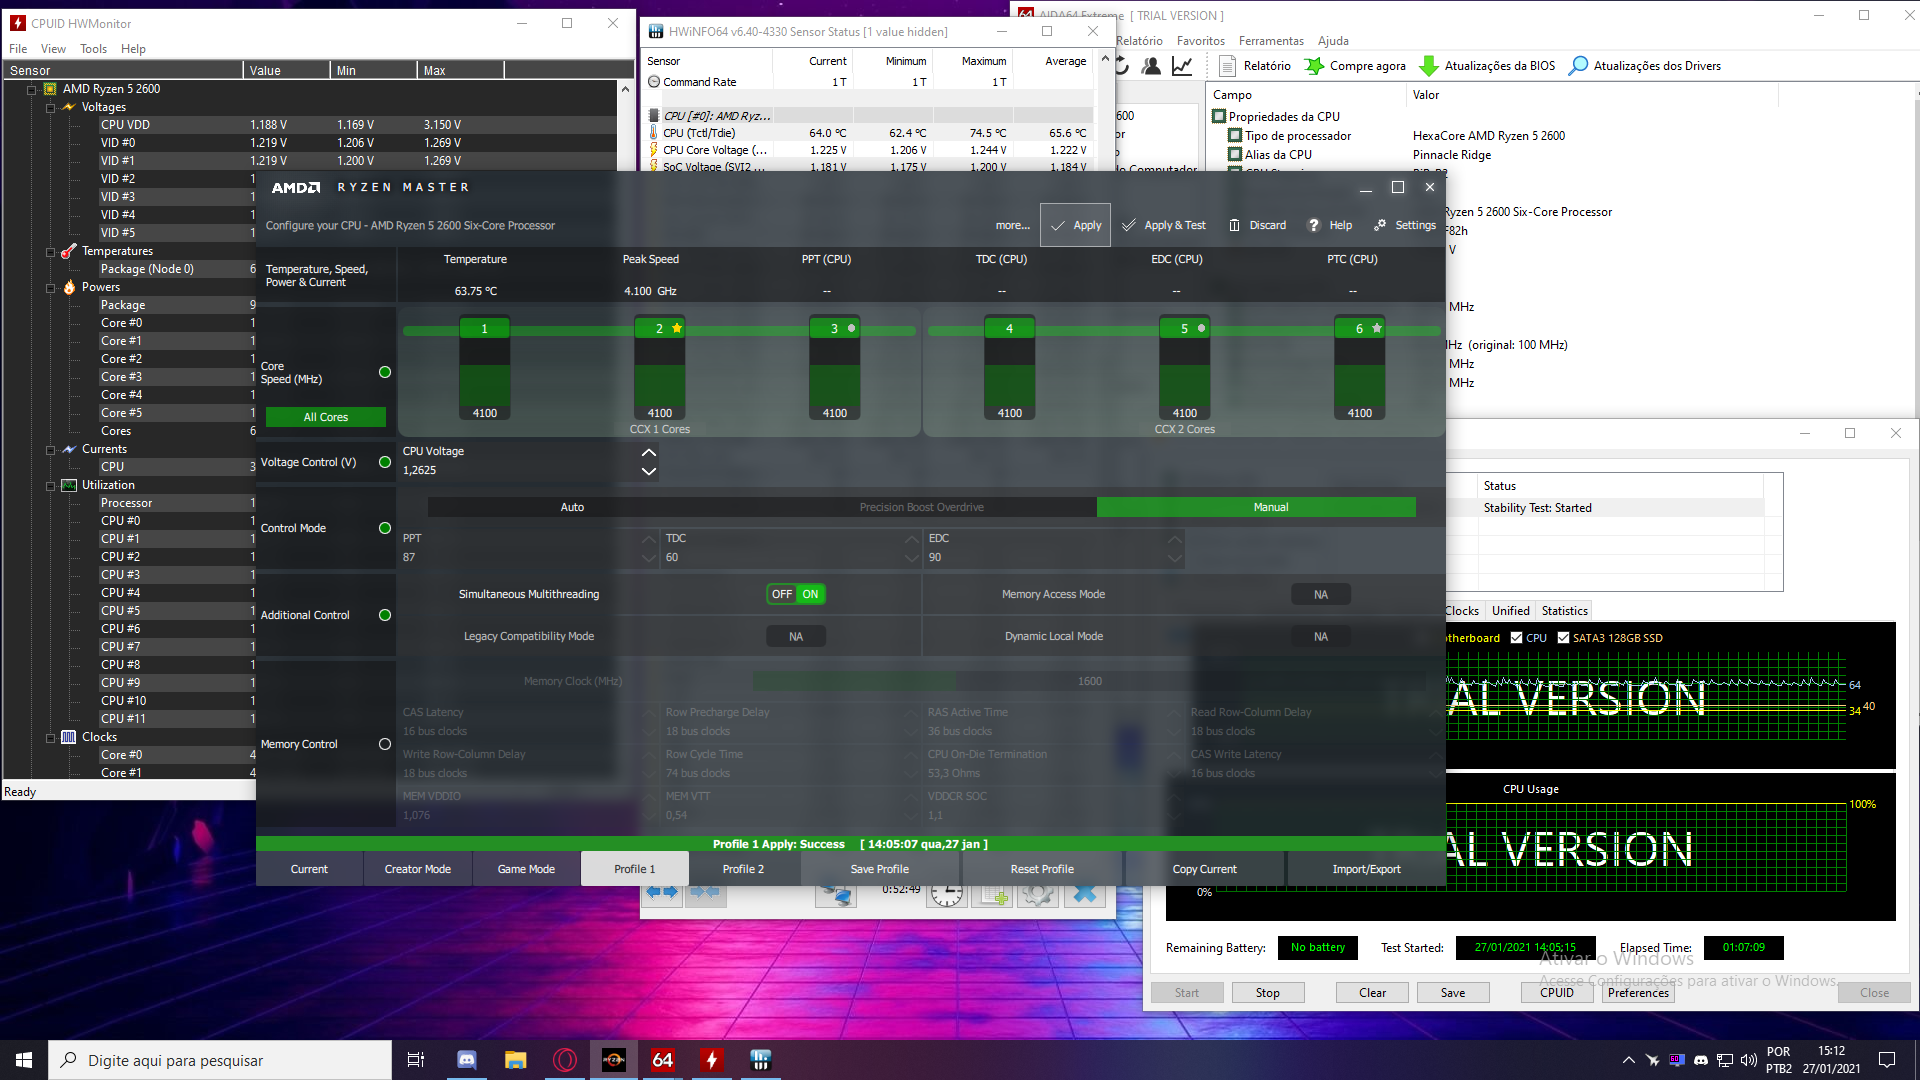
Task: Uncheck the SATA3 128GB SSD checkbox
Action: (1563, 638)
